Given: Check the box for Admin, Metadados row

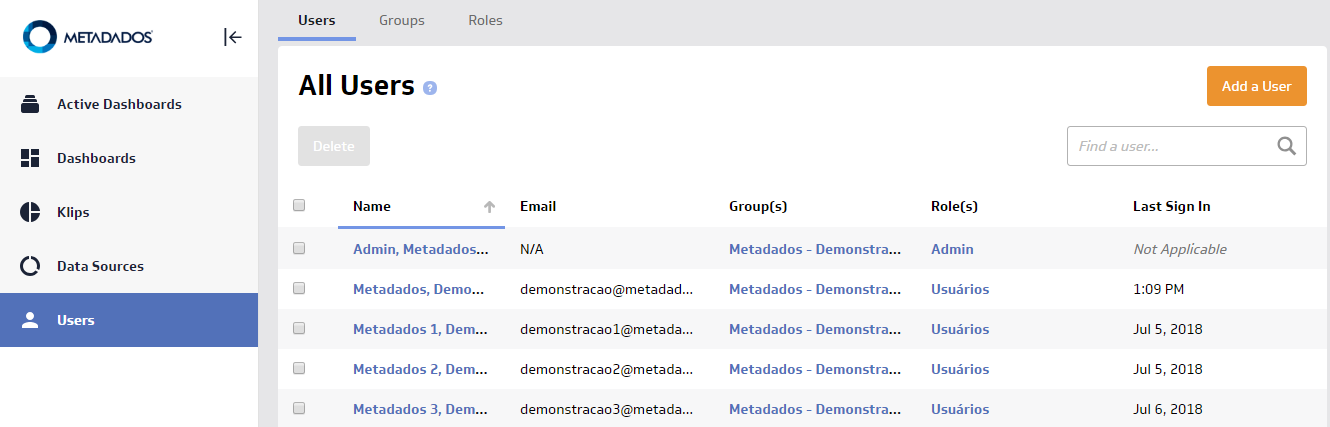Looking at the screenshot, I should tap(299, 248).
